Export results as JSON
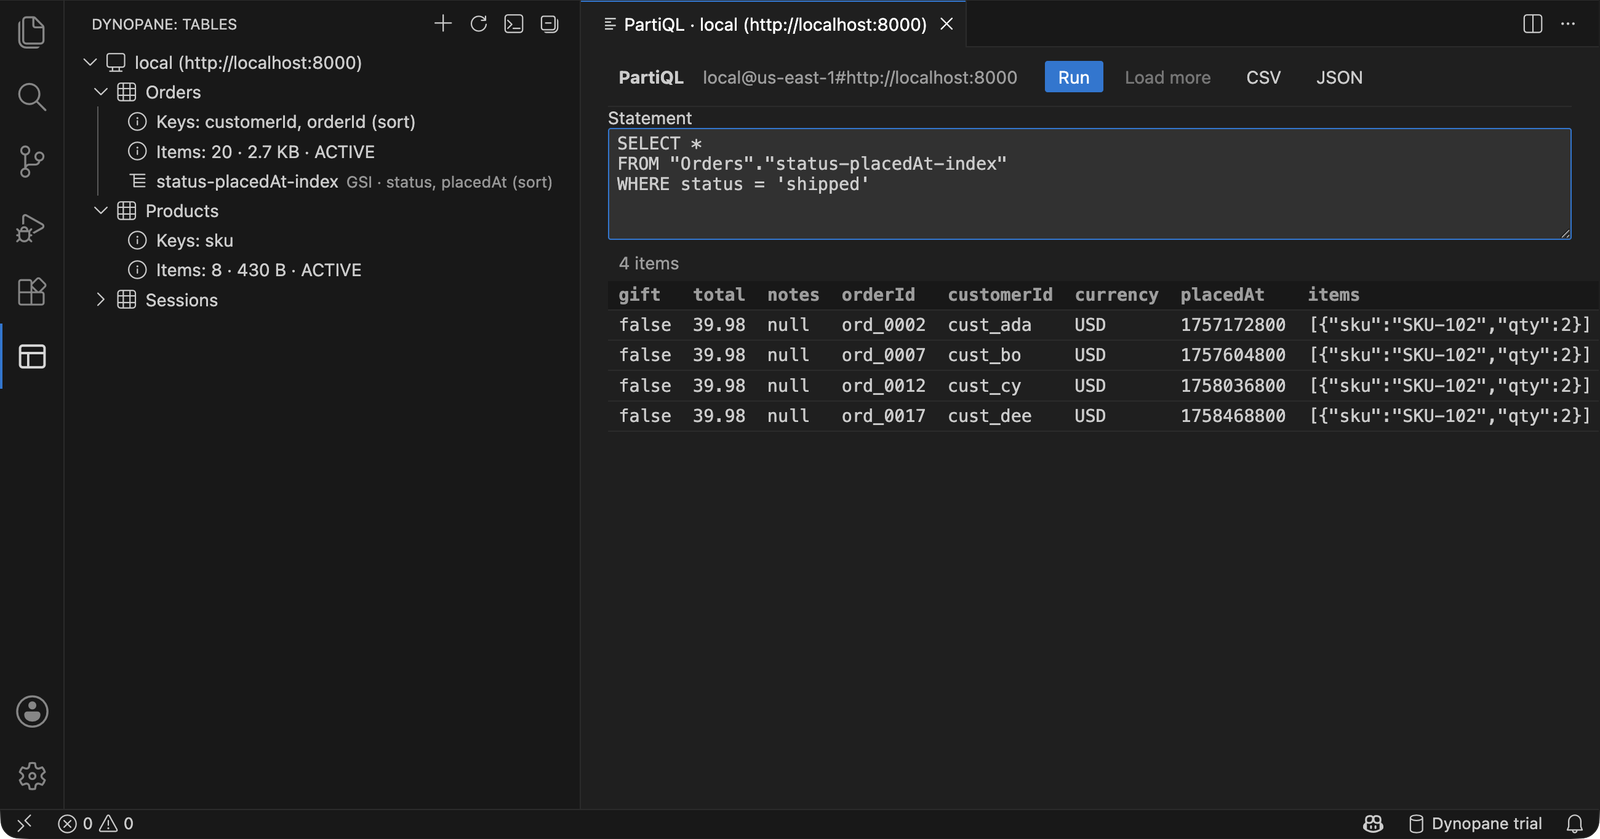1600x839 pixels. (1339, 77)
